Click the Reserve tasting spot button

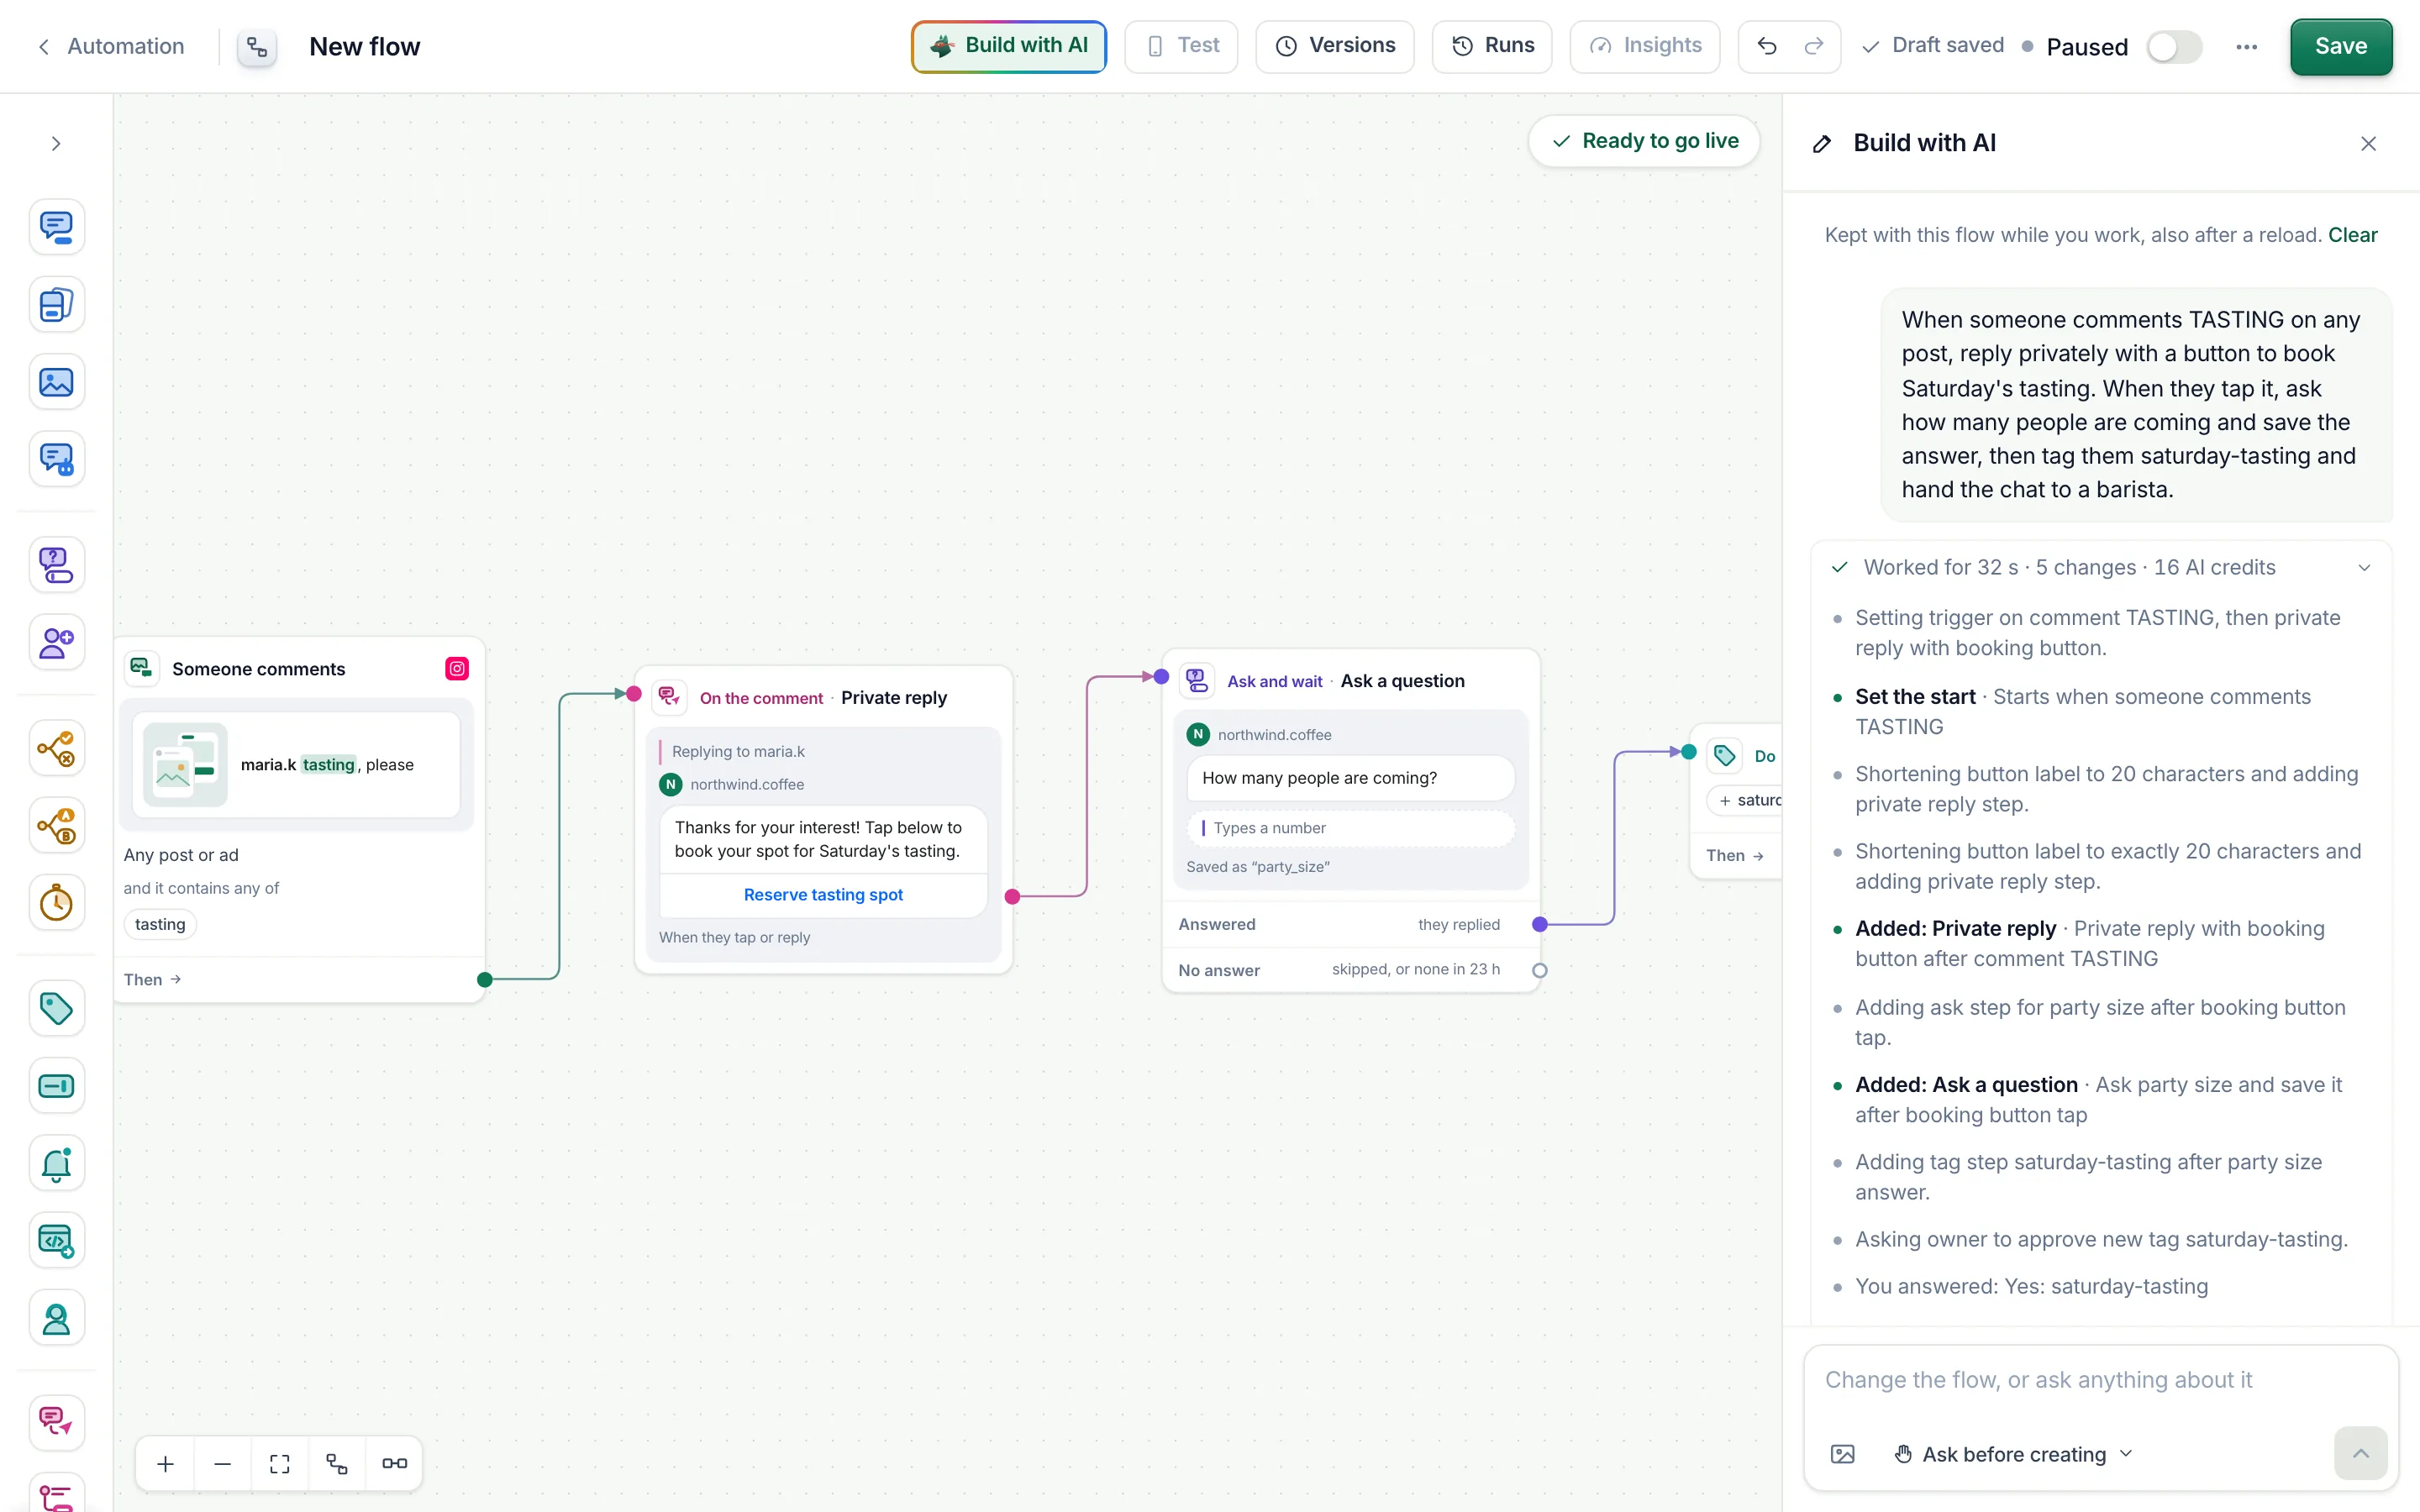(x=823, y=894)
